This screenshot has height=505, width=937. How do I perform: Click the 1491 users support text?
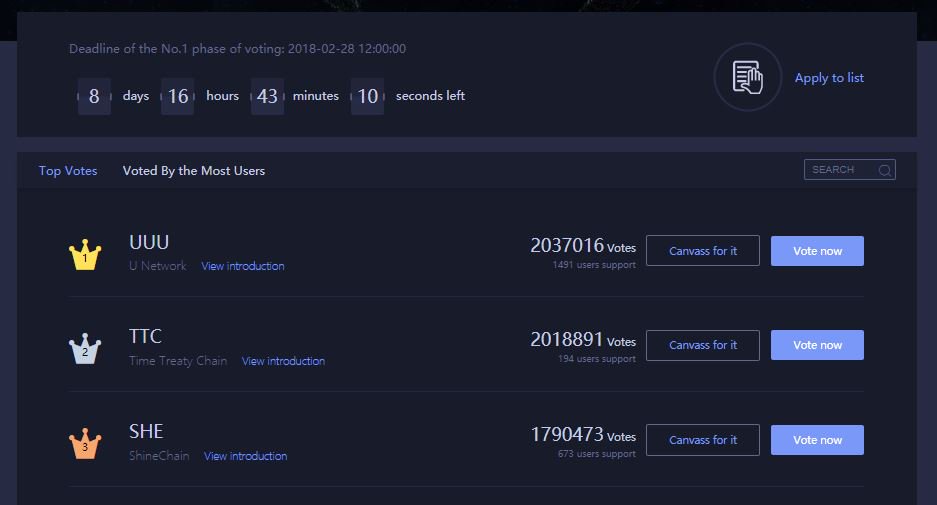coord(594,265)
